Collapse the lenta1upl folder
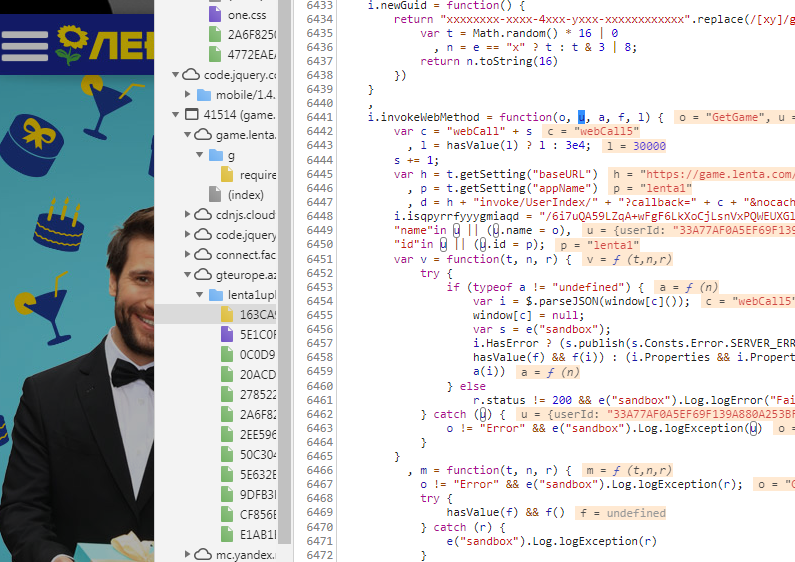 click(x=200, y=295)
